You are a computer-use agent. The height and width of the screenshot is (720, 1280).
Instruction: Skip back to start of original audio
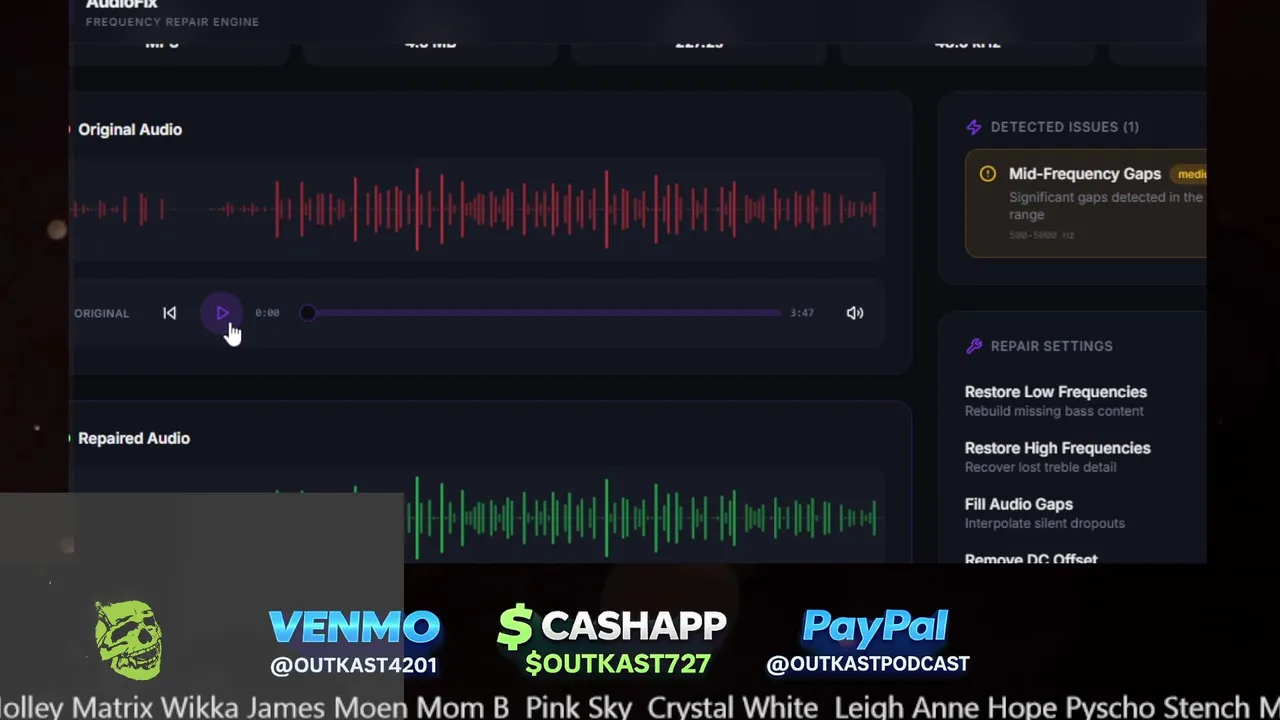tap(170, 313)
